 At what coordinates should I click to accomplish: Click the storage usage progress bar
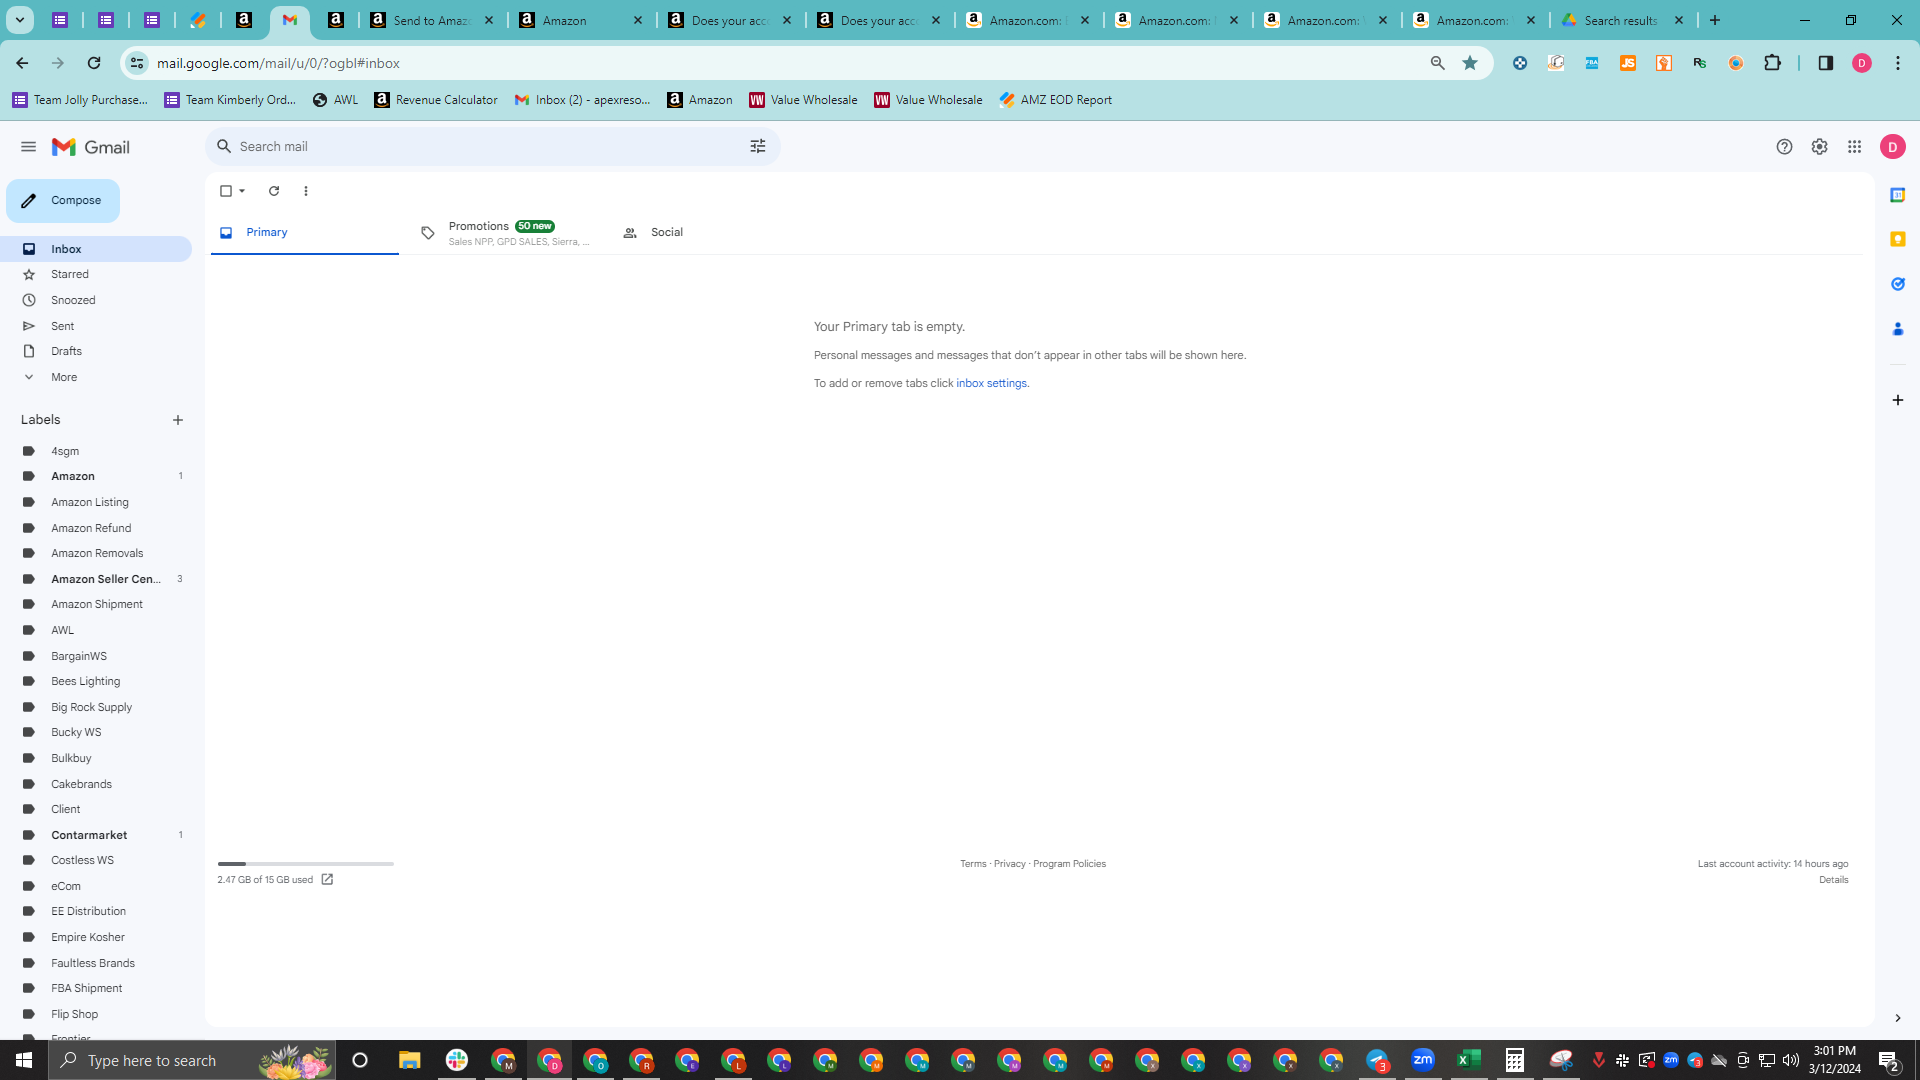[x=305, y=864]
